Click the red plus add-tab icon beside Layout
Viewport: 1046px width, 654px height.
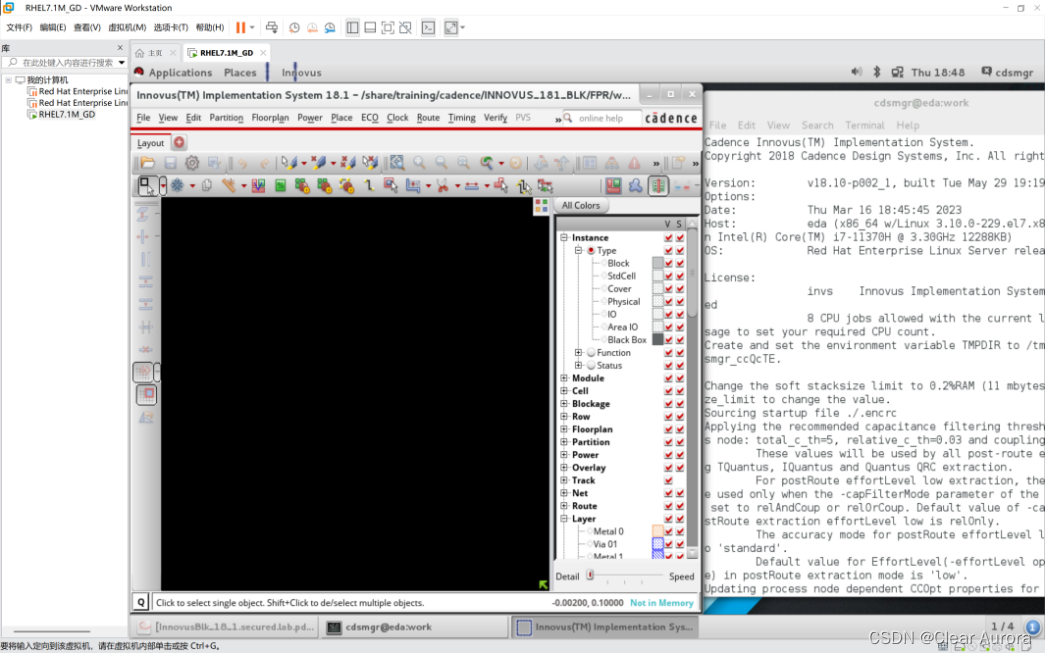pyautogui.click(x=179, y=142)
